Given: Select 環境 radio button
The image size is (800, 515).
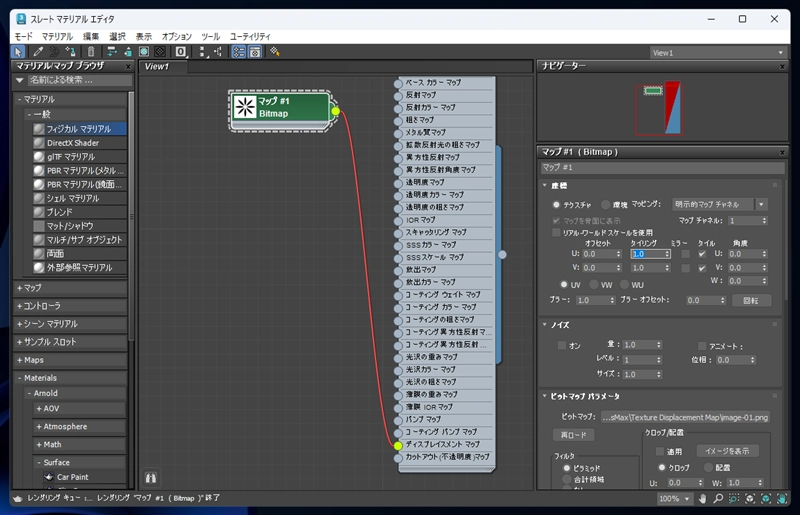Looking at the screenshot, I should pos(606,205).
